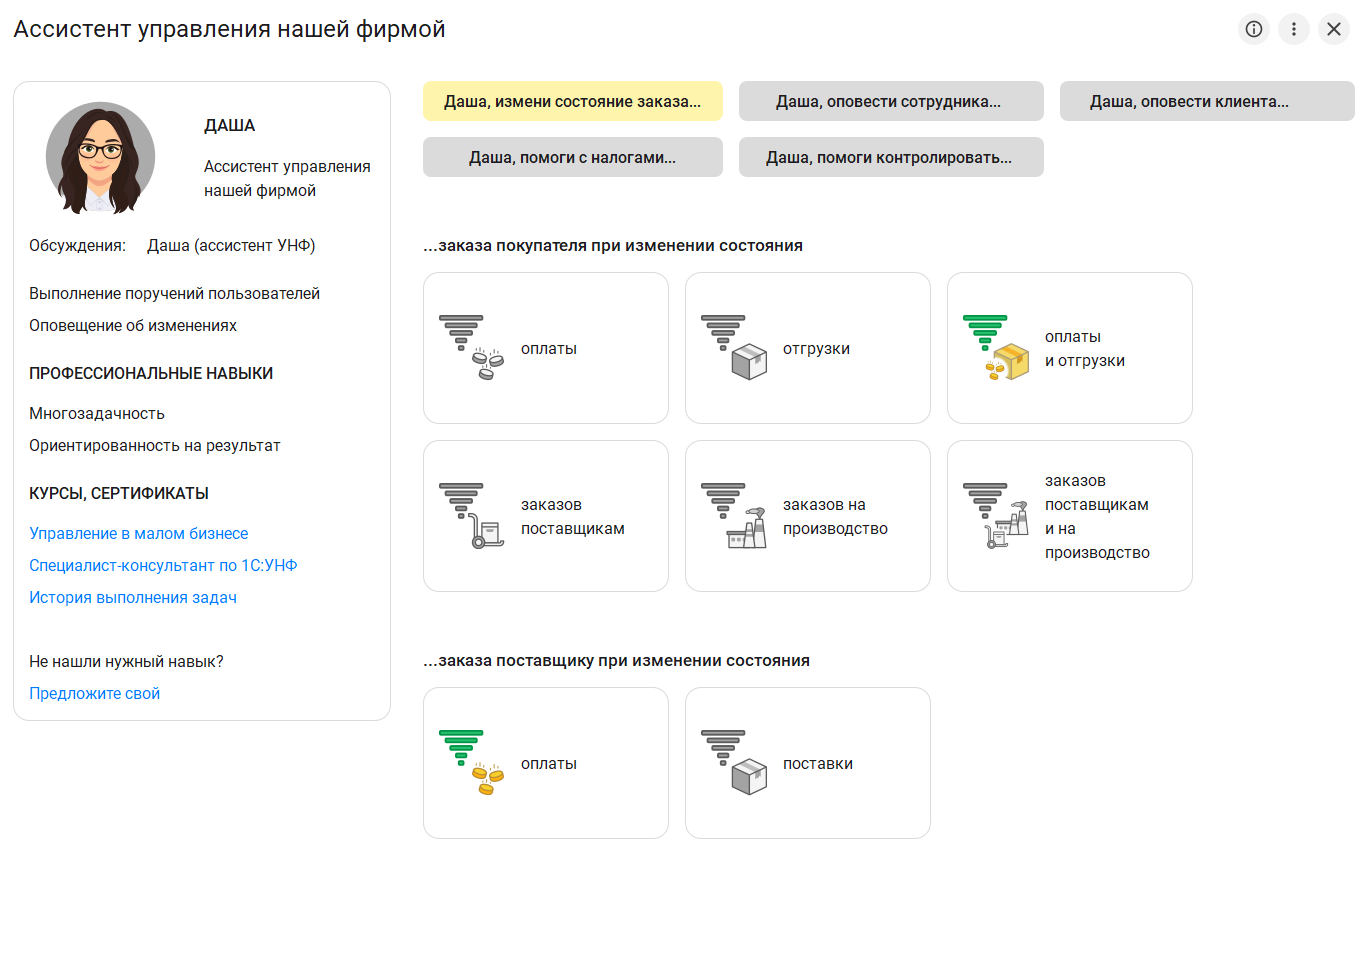Click the info icon in the header

(1253, 29)
